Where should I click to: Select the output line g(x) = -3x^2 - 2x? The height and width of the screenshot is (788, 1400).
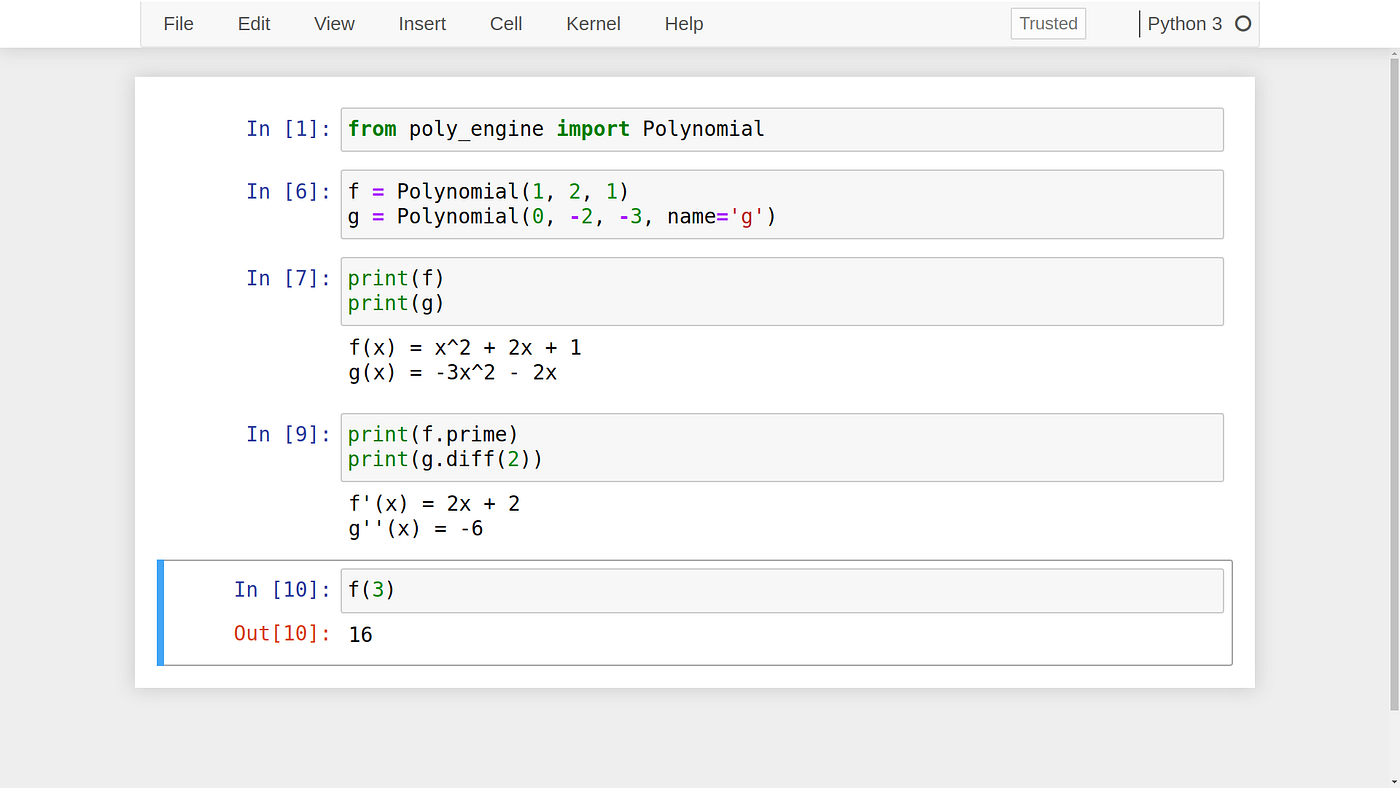[452, 372]
